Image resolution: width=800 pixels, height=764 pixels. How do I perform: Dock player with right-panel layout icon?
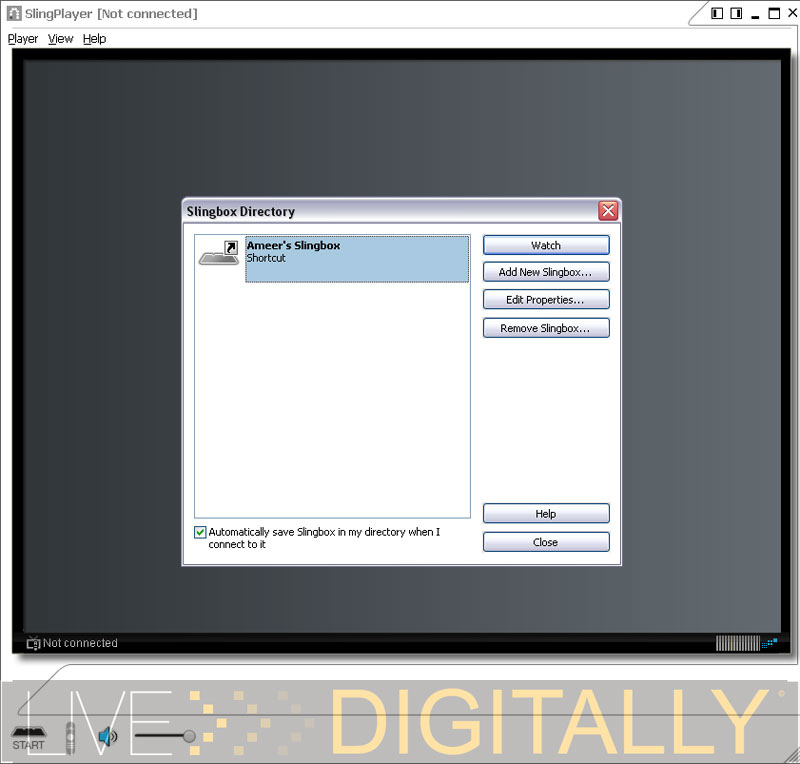point(736,13)
